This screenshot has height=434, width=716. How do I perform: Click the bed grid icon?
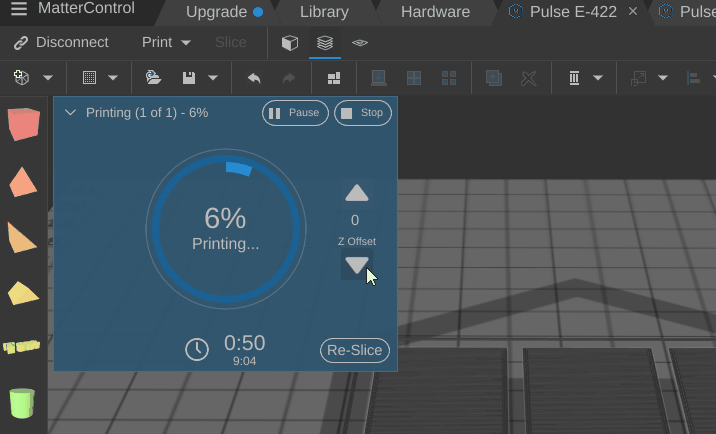point(90,78)
